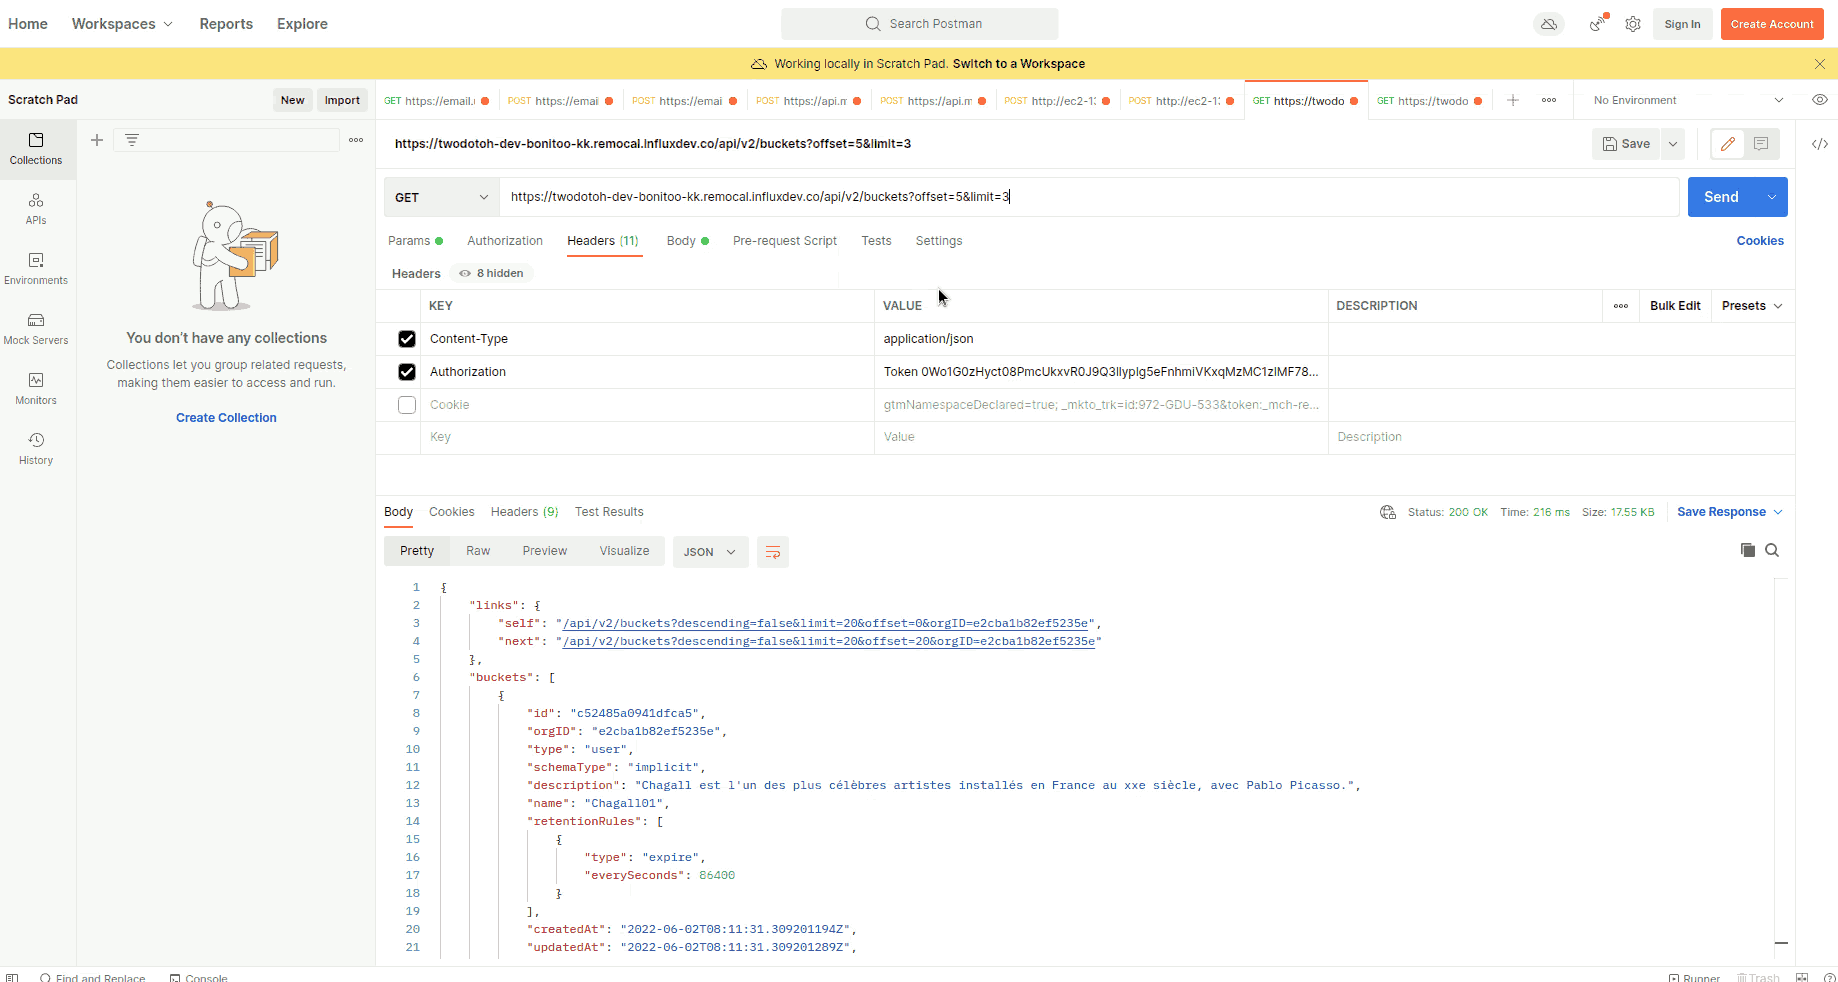Click the network globe icon beside Status
The image size is (1838, 982).
1388,512
